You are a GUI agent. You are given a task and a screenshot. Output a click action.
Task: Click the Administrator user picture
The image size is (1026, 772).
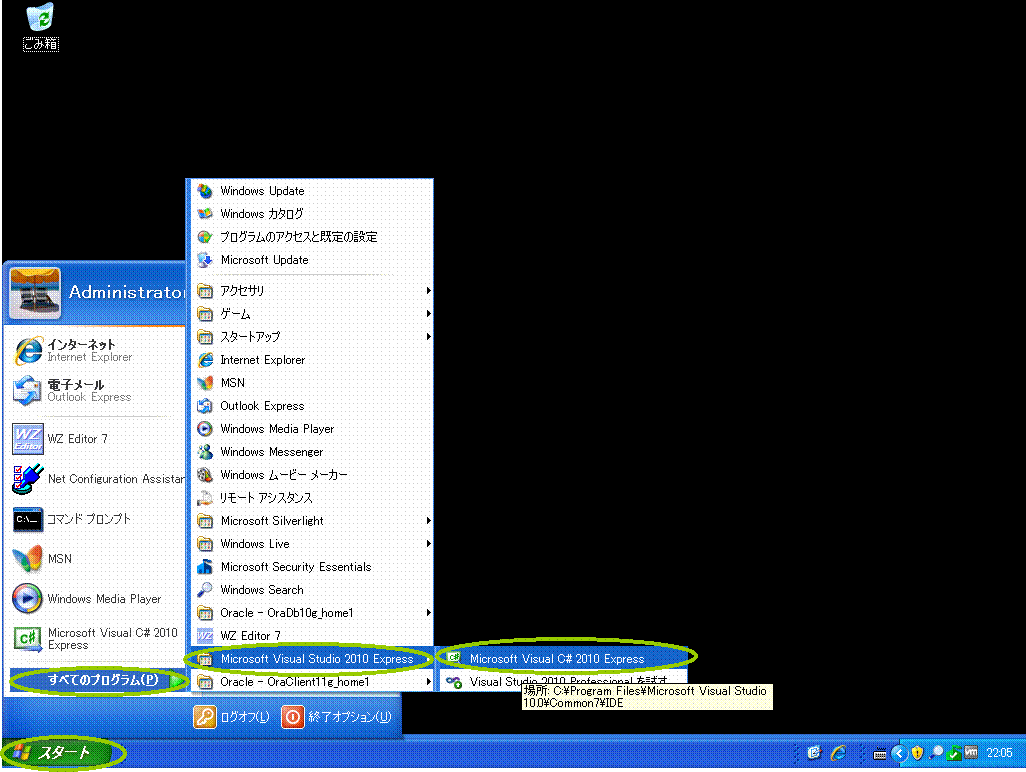(x=35, y=293)
